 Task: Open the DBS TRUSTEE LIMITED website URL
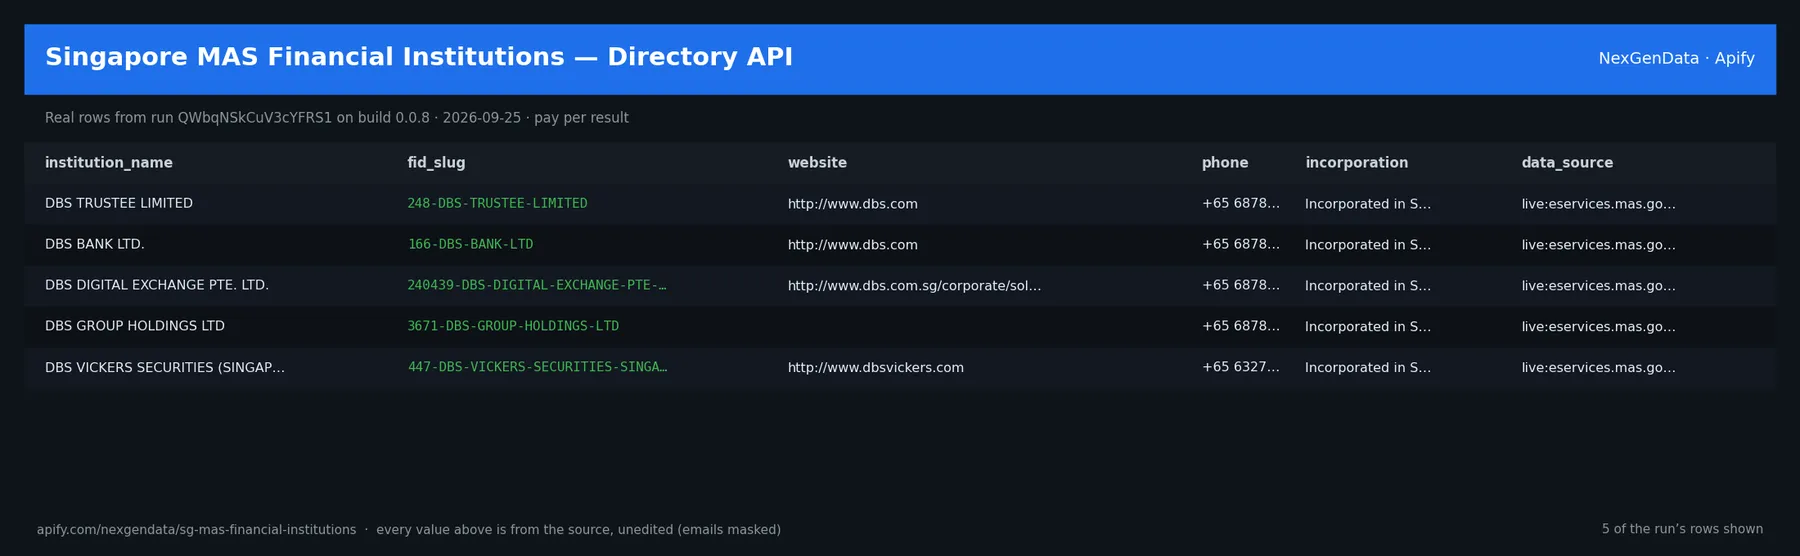(x=853, y=204)
